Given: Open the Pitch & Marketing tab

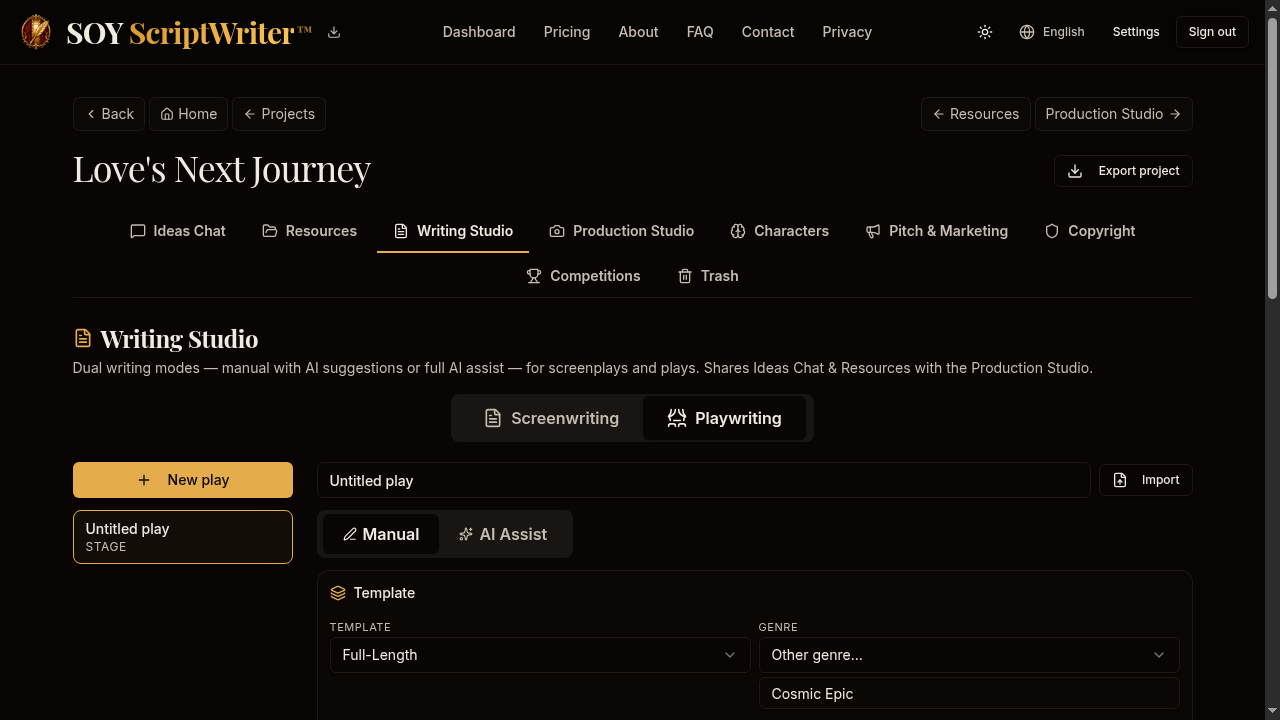Looking at the screenshot, I should [936, 231].
